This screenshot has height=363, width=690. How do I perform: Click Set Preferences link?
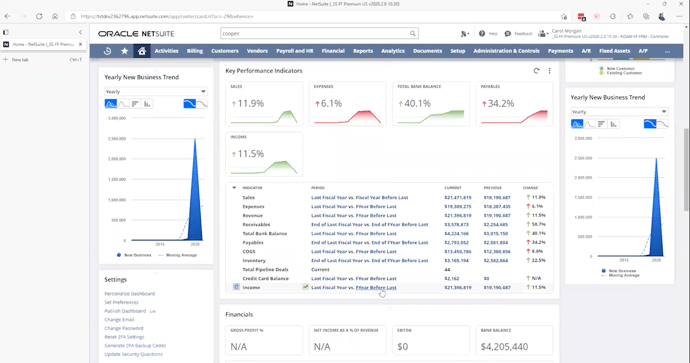click(x=121, y=302)
